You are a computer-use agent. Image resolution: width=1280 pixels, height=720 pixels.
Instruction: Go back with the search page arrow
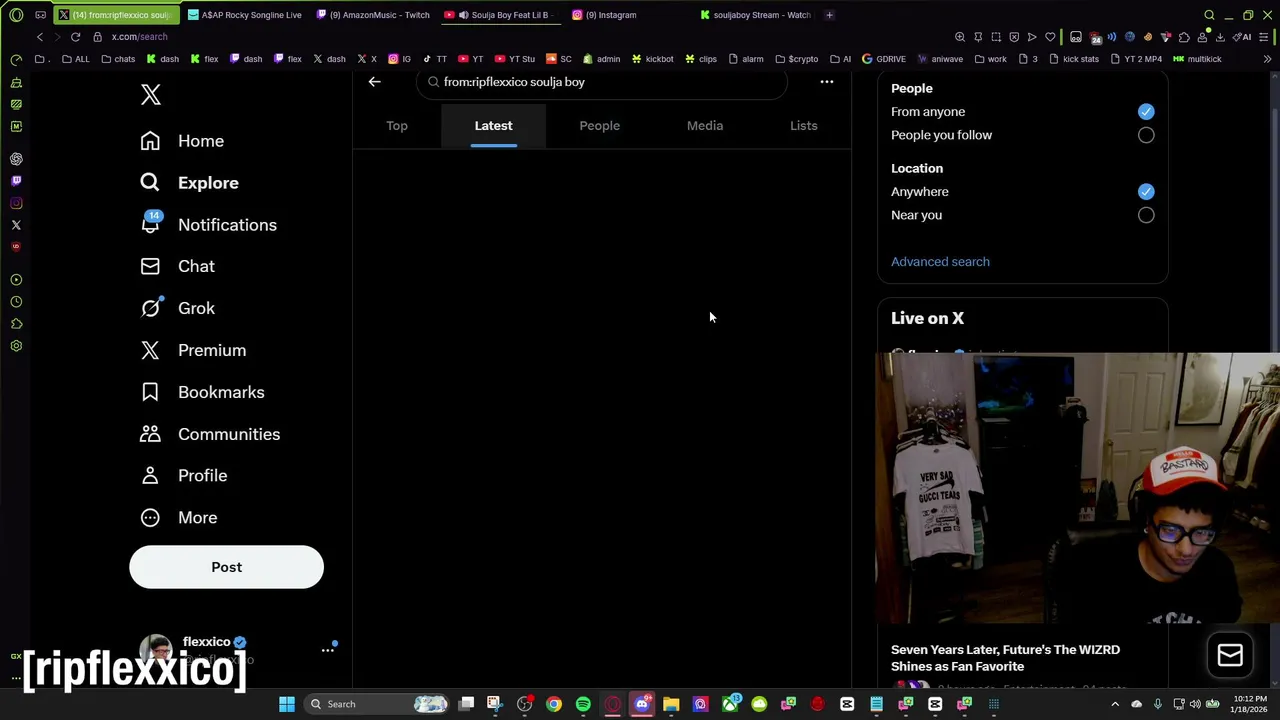click(x=374, y=82)
